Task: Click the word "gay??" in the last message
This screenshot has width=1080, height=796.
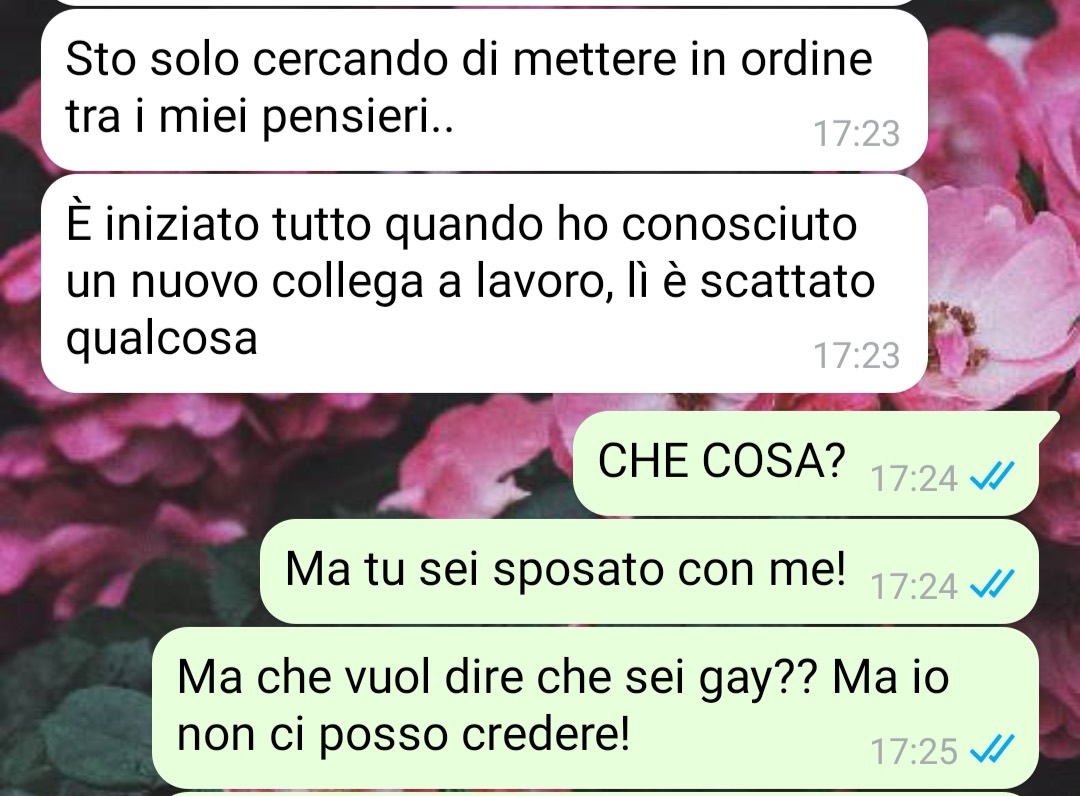Action: click(758, 678)
